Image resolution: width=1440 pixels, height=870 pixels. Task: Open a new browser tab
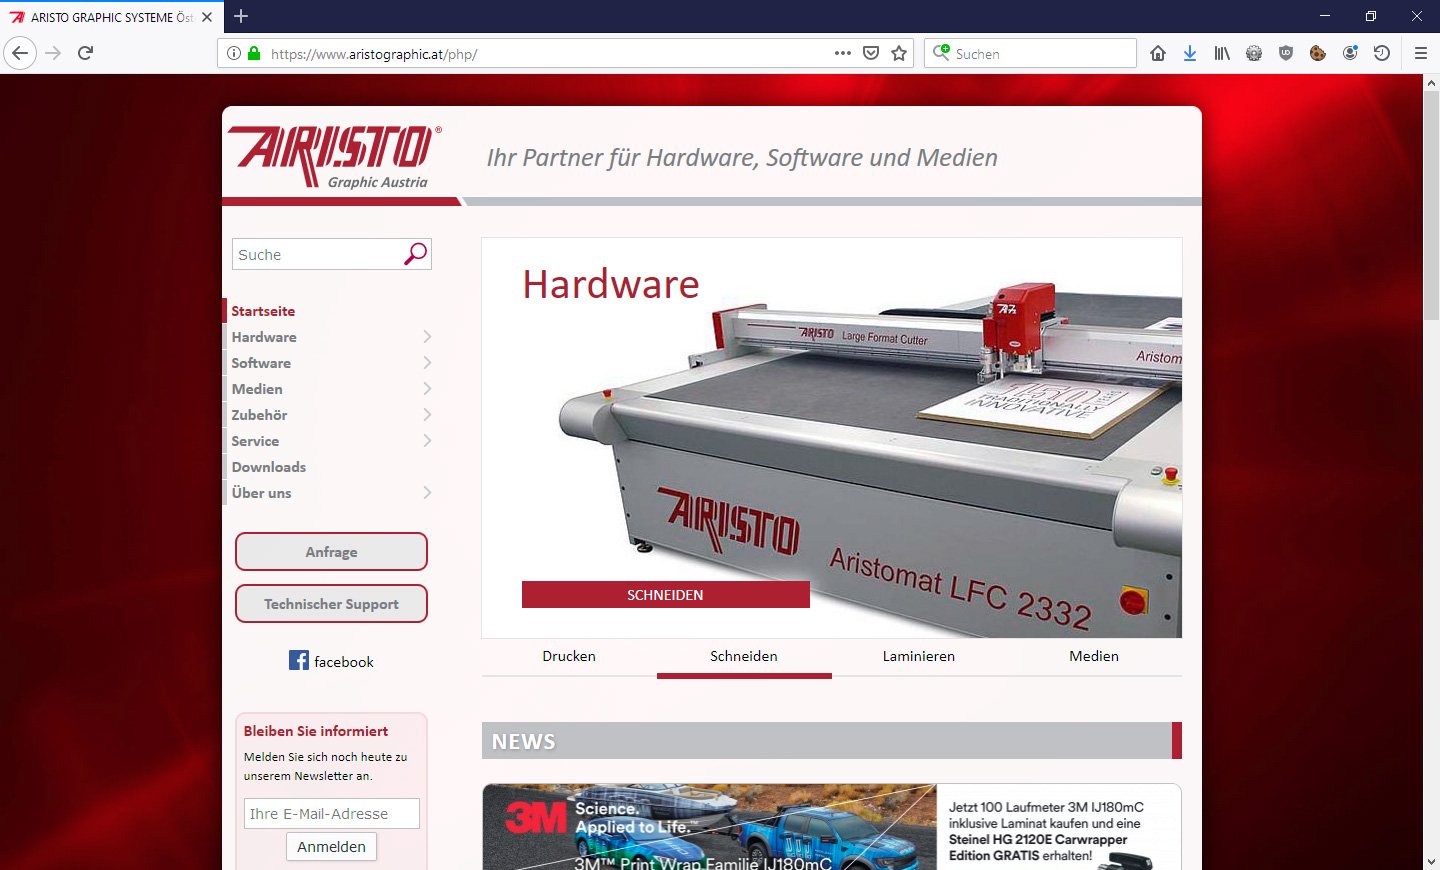(x=241, y=16)
